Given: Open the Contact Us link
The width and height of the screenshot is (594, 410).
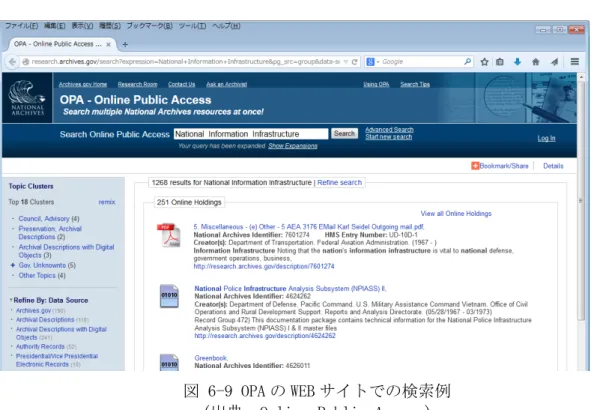Looking at the screenshot, I should click(x=181, y=84).
